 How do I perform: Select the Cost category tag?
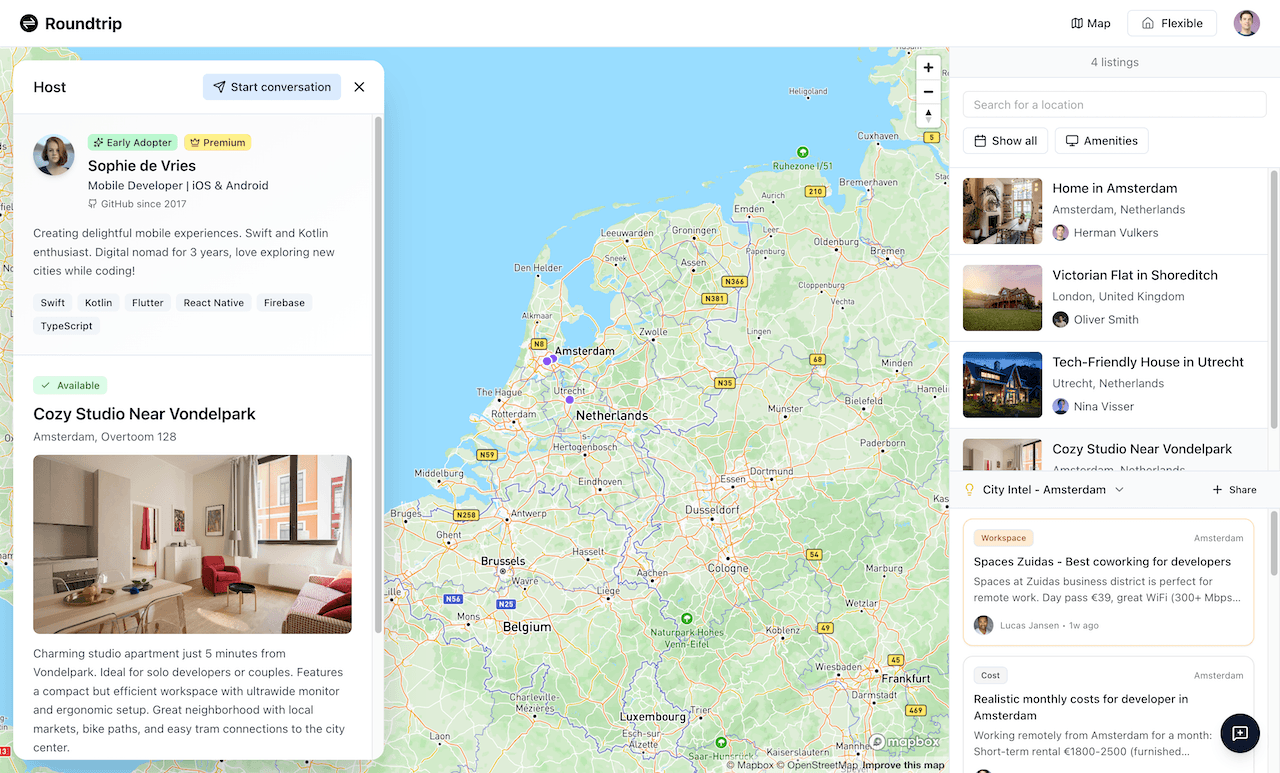(990, 675)
